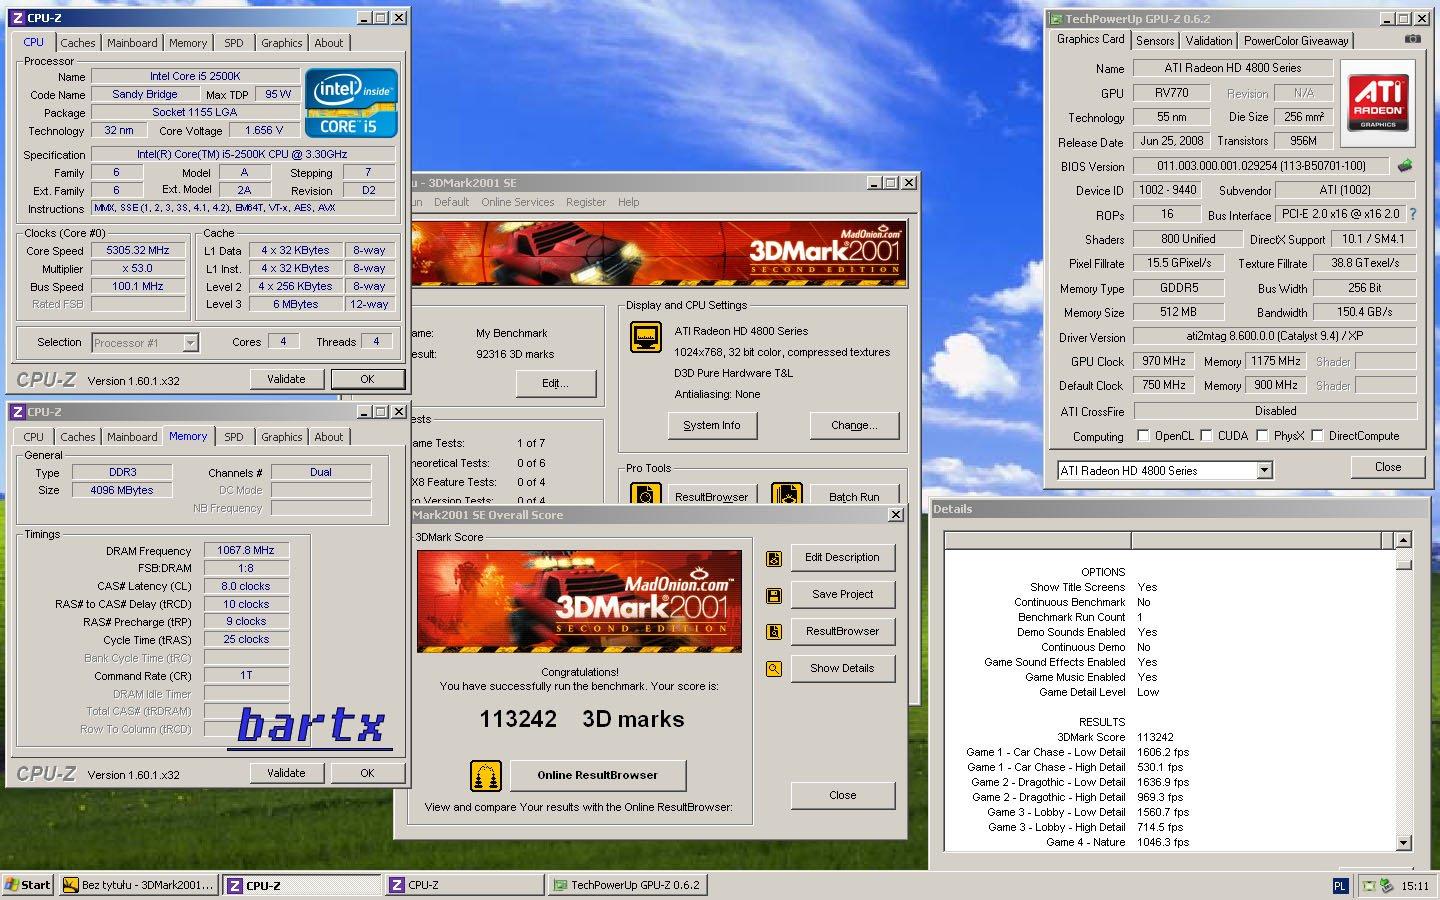Click Close button in GPU-Z window
1440x900 pixels.
pos(1387,467)
